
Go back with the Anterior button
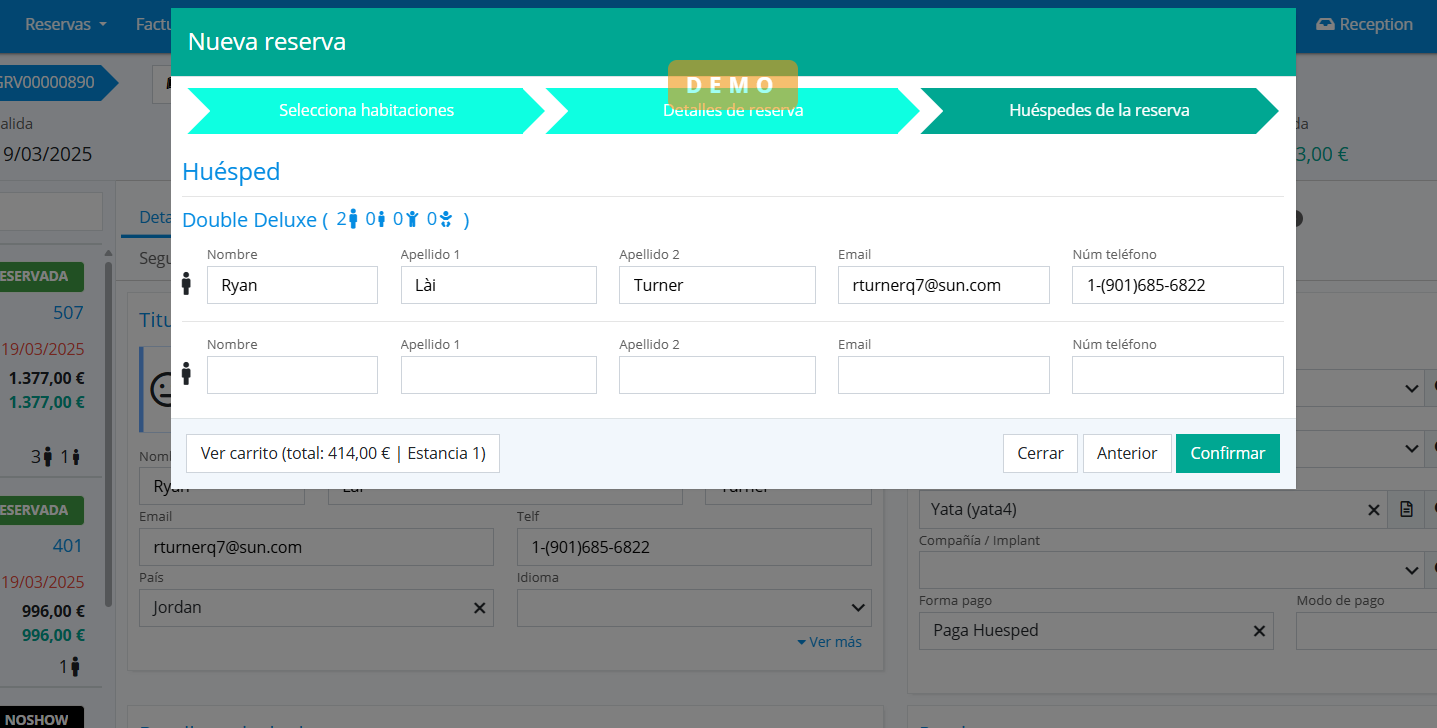(1126, 453)
